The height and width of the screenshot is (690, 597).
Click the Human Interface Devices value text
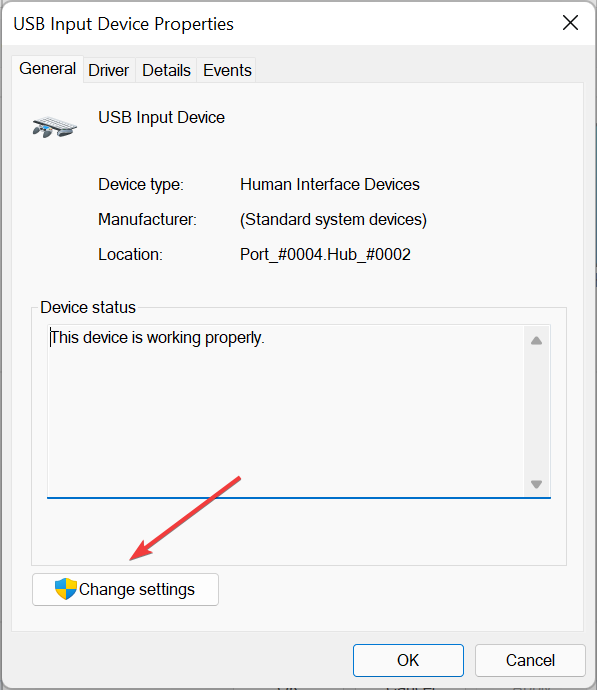click(x=330, y=184)
